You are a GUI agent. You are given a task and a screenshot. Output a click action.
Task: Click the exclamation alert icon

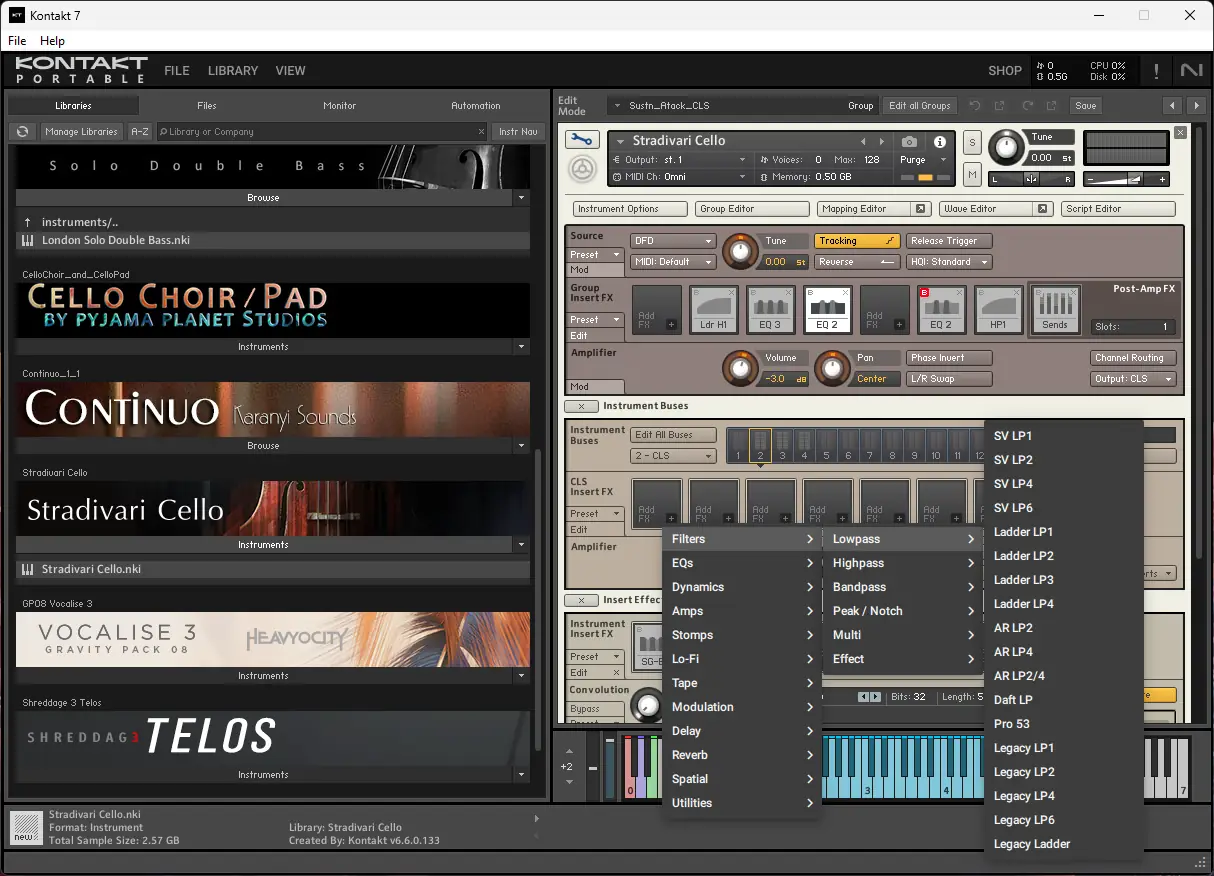(x=1157, y=71)
